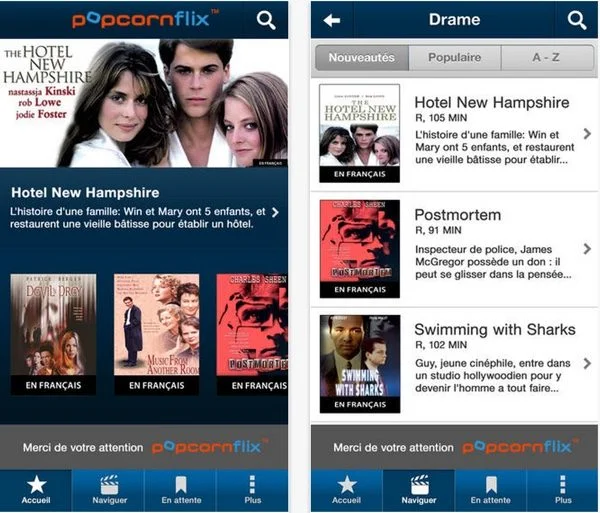This screenshot has height=513, width=600.
Task: Select the Naviguer clapperboard tab on the Drame screen
Action: [419, 490]
